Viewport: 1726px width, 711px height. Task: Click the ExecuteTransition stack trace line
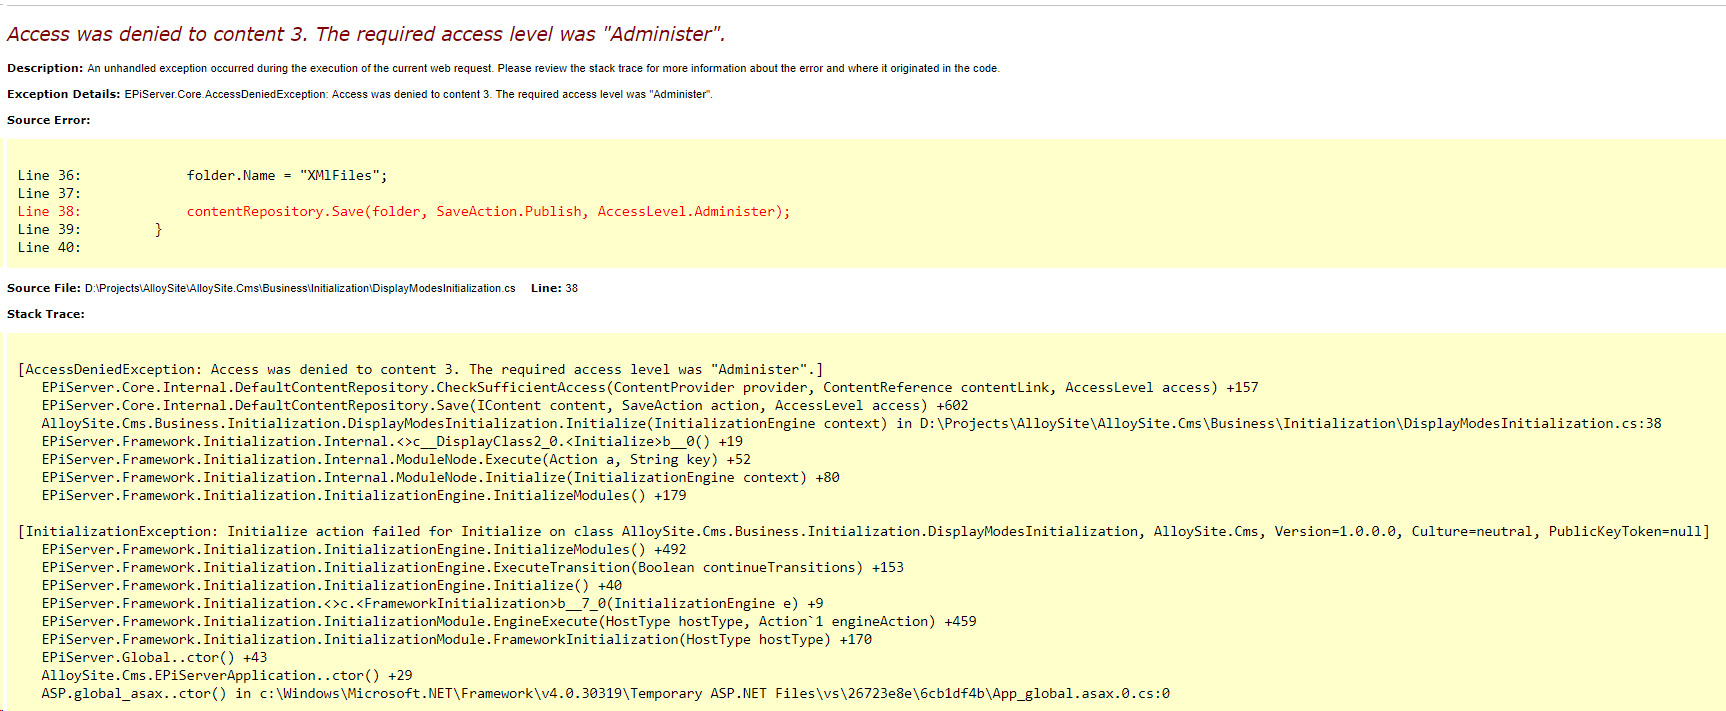coord(472,567)
